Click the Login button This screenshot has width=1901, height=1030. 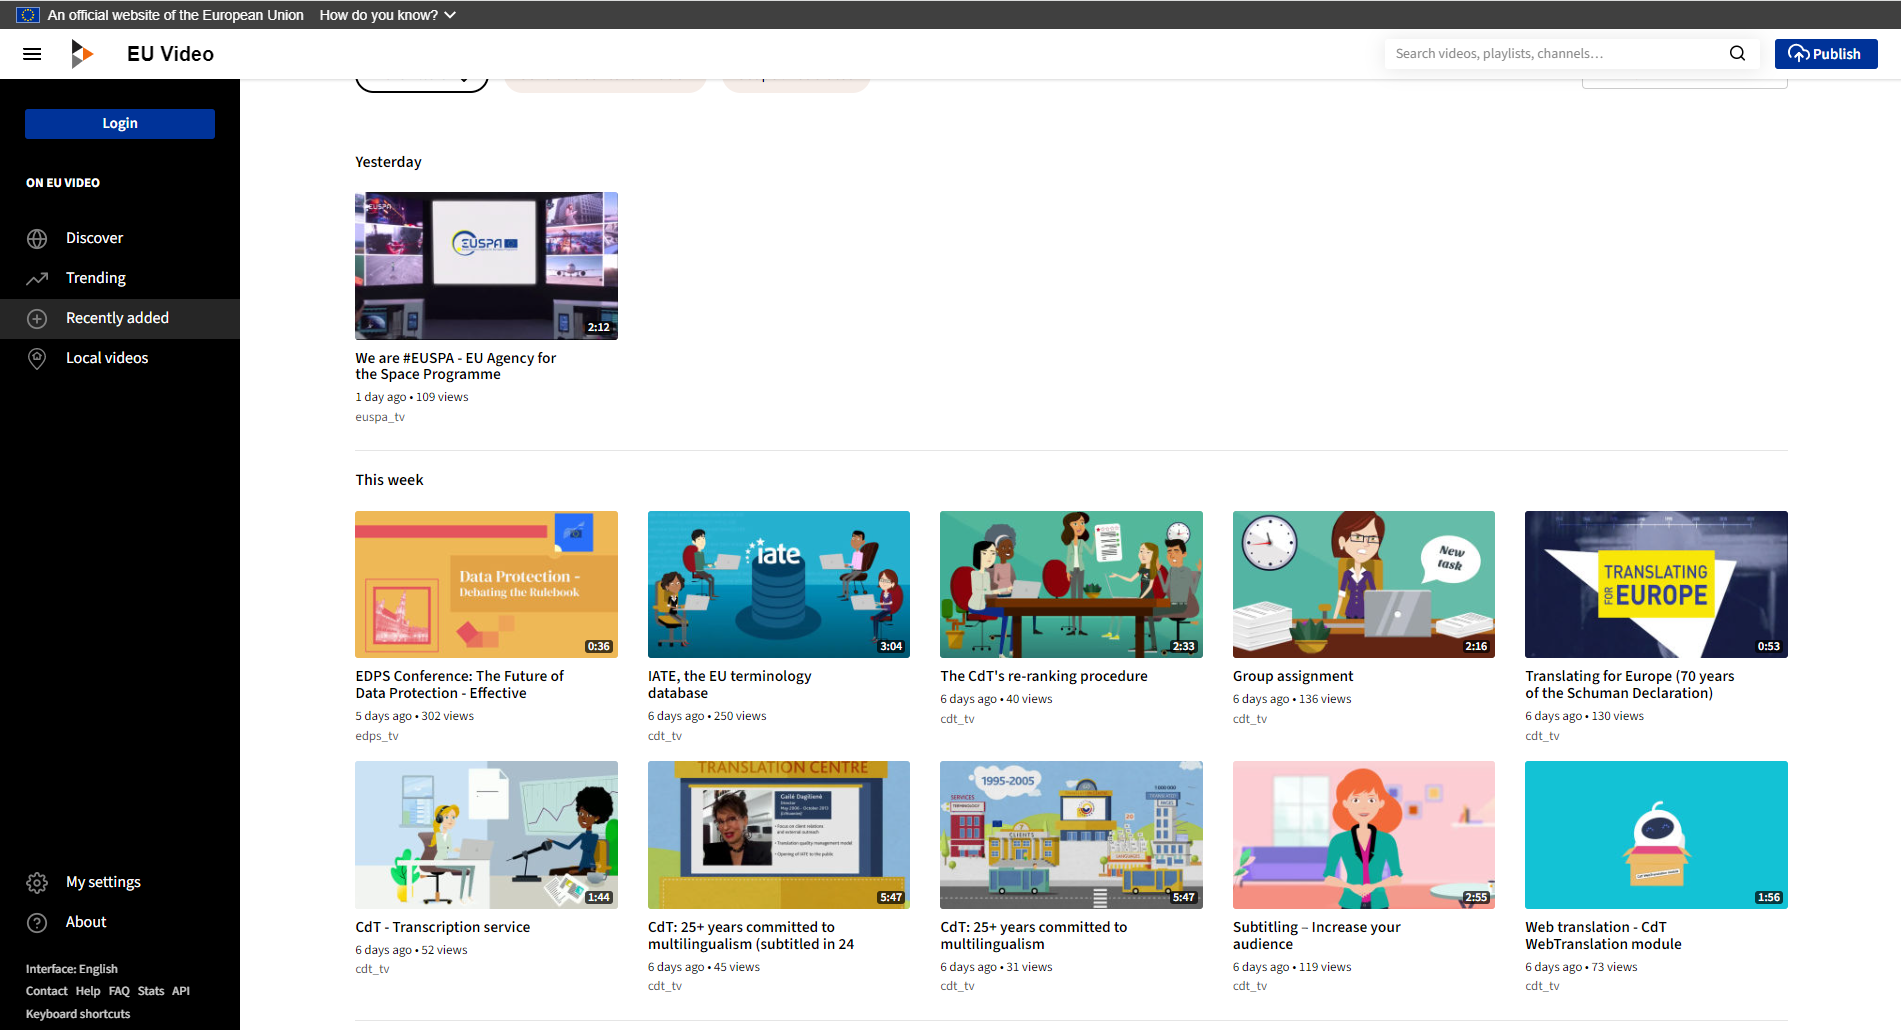click(x=119, y=123)
